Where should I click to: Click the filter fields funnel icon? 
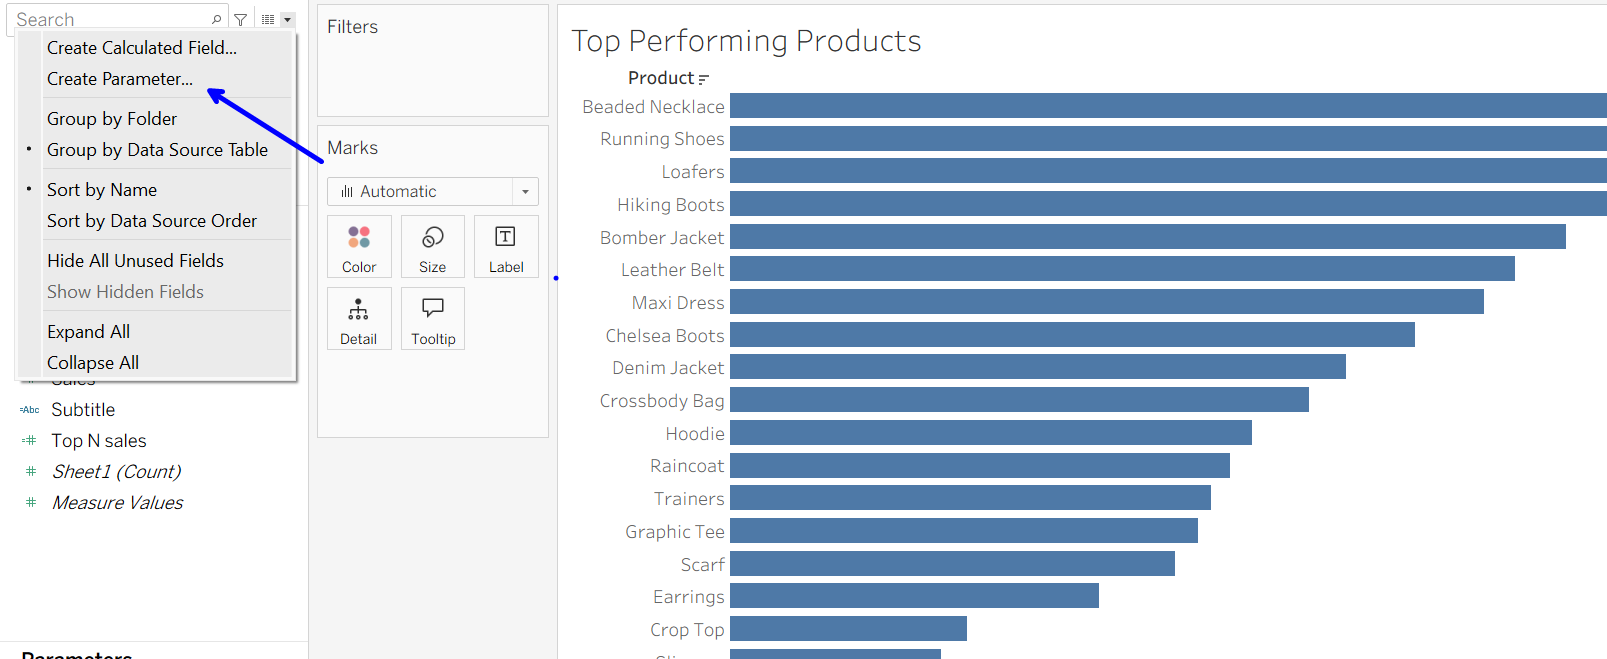pos(241,19)
